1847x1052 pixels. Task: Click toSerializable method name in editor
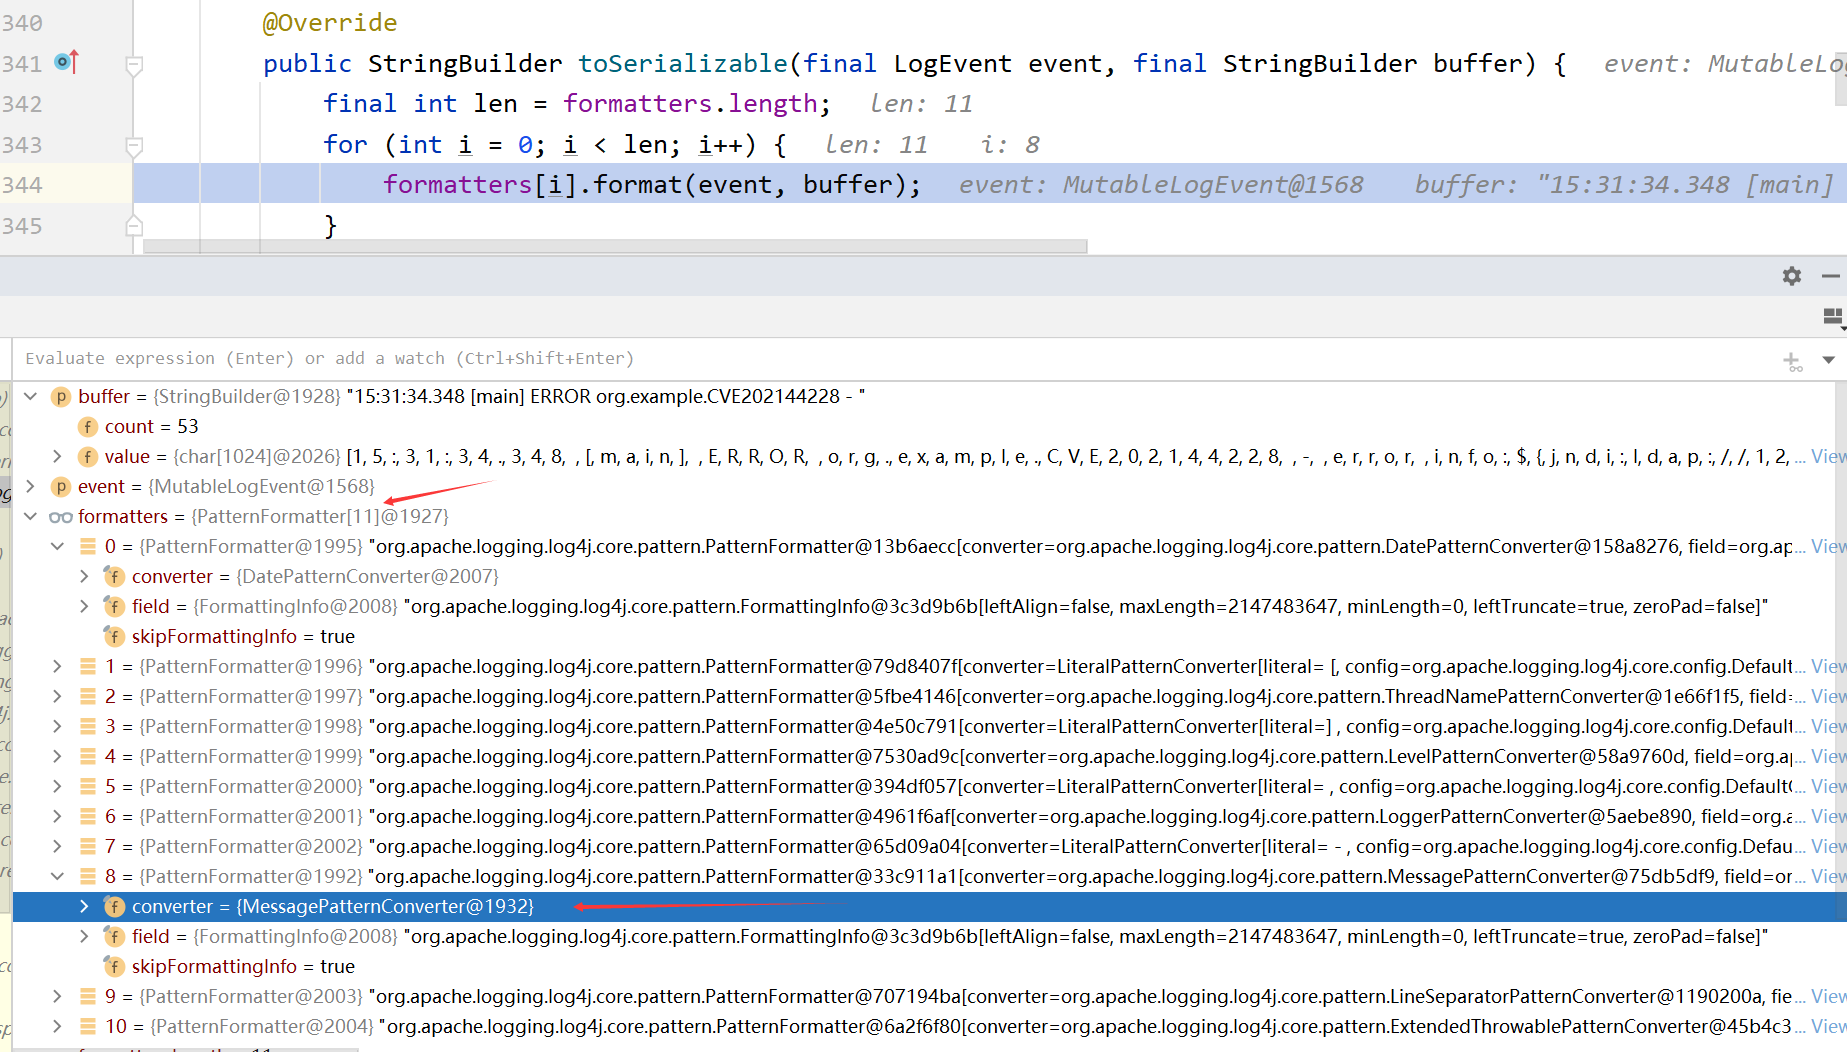[x=683, y=63]
